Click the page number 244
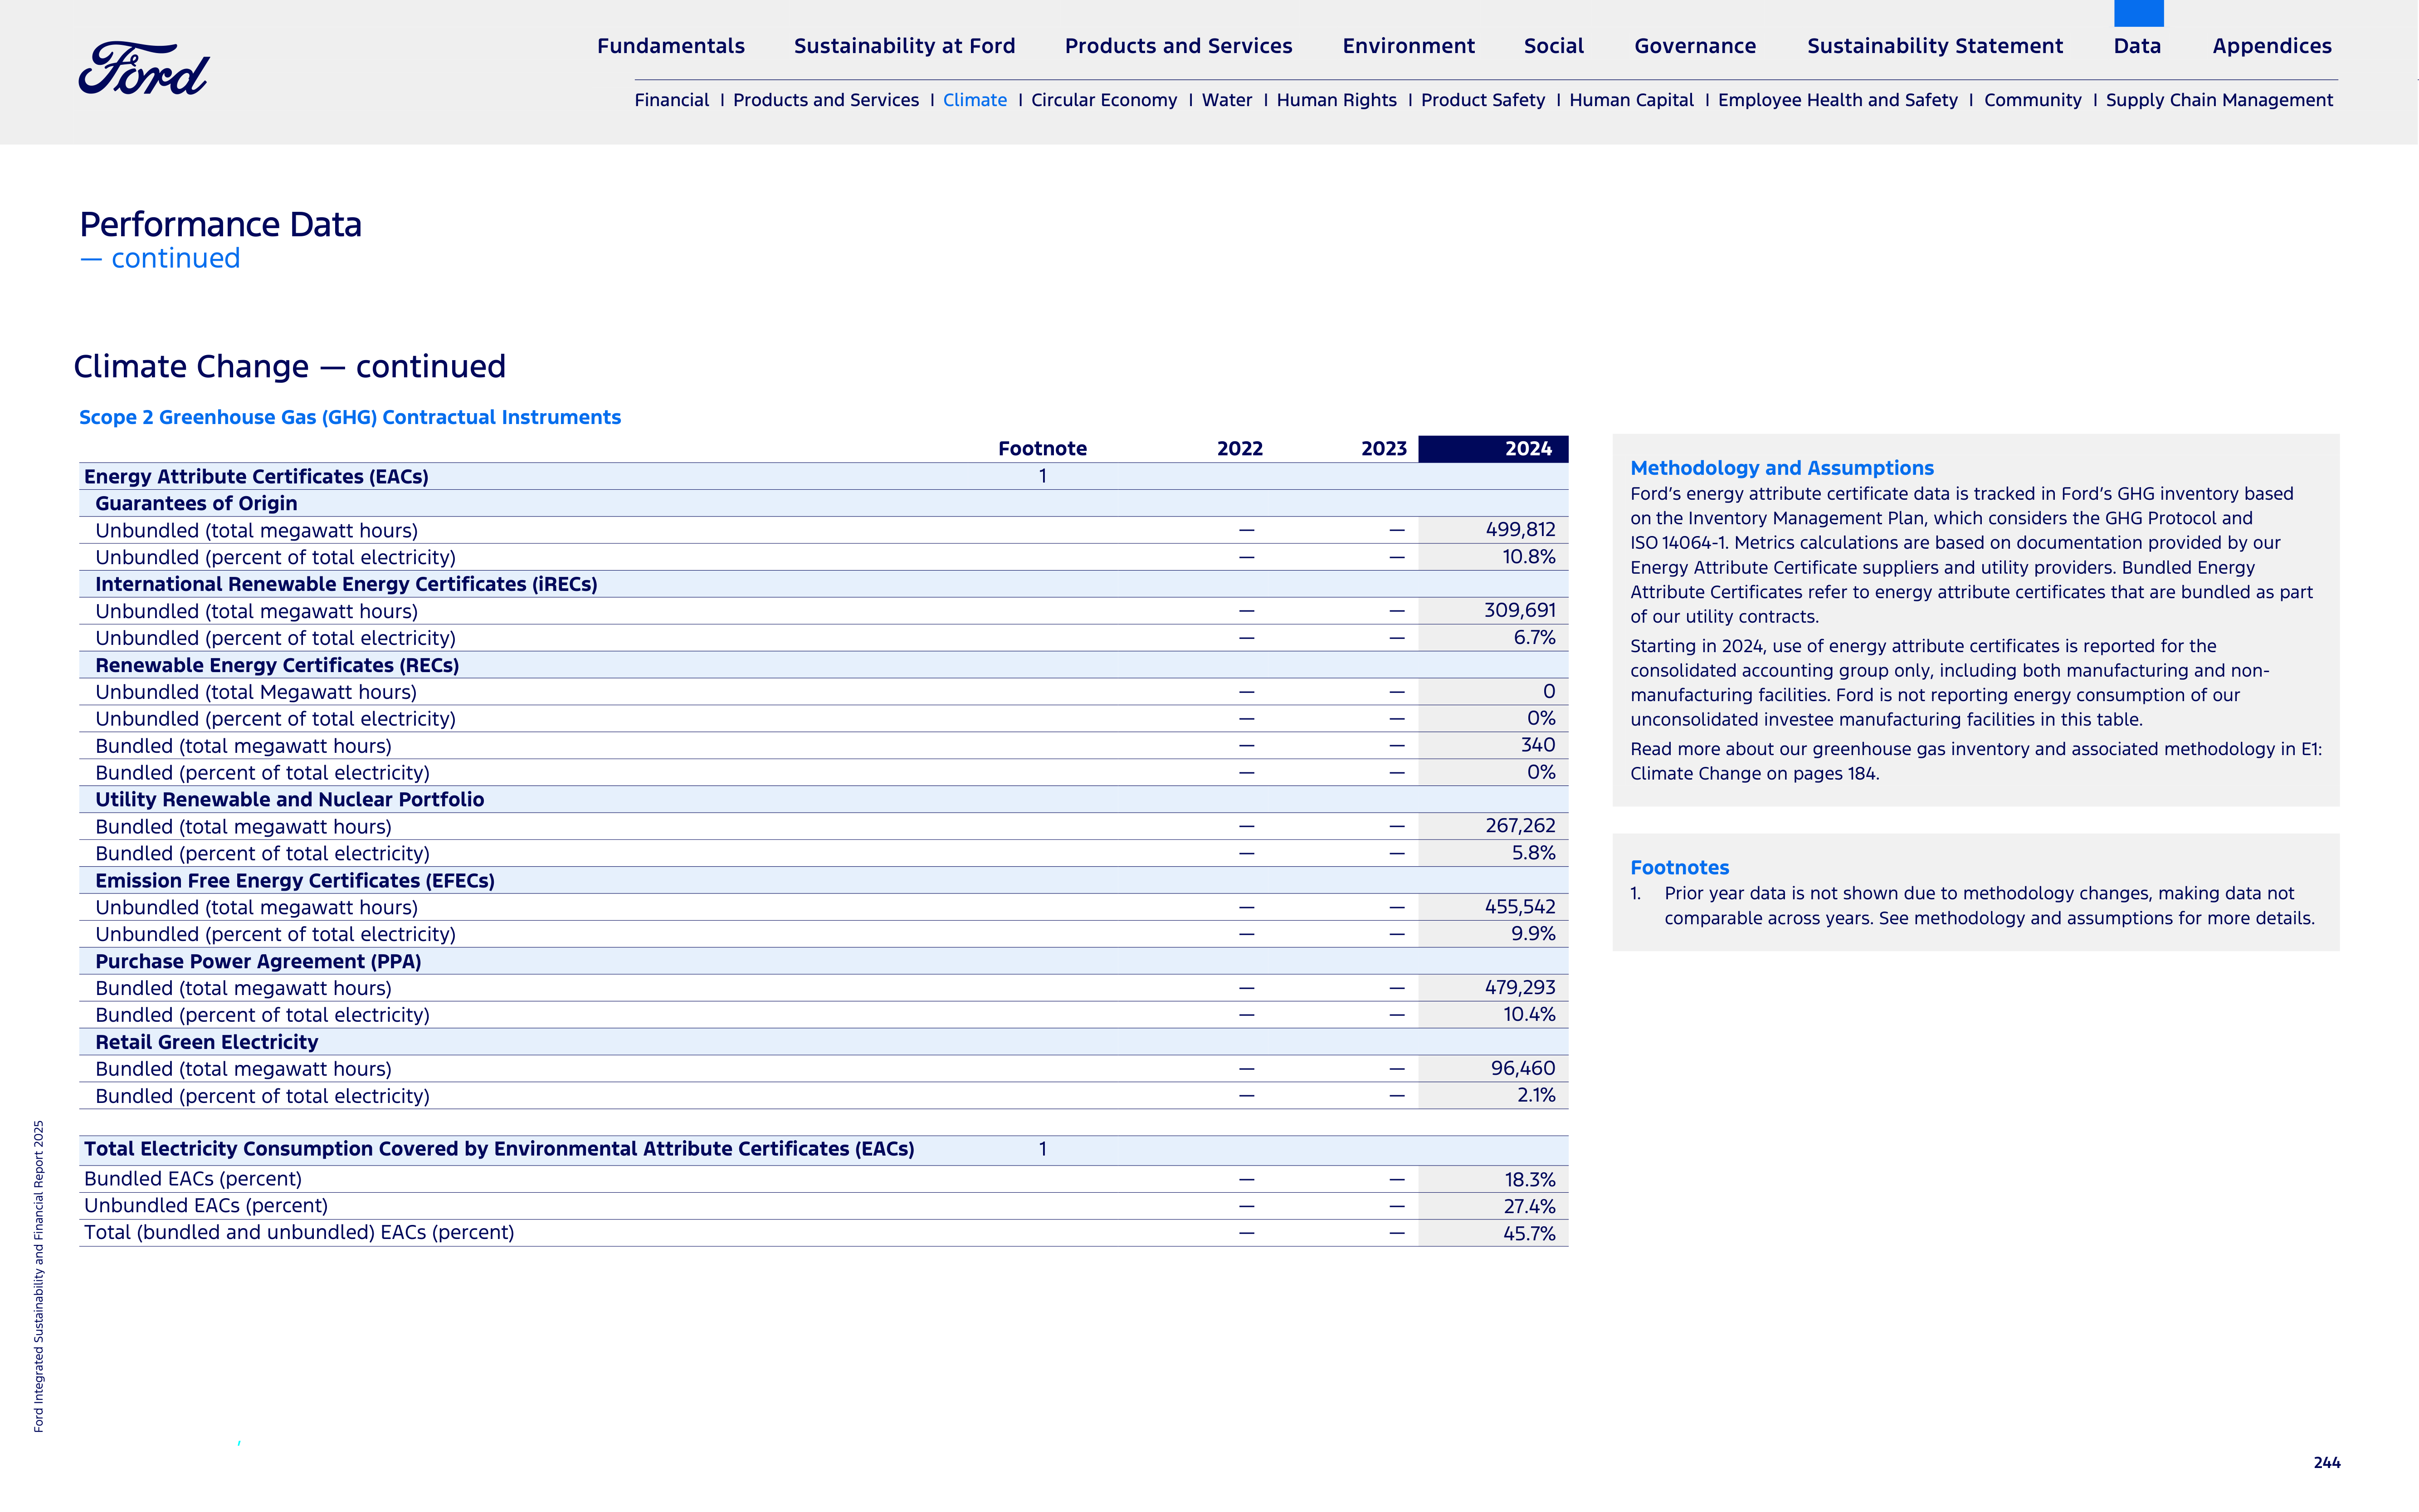This screenshot has height=1512, width=2419. [2326, 1463]
